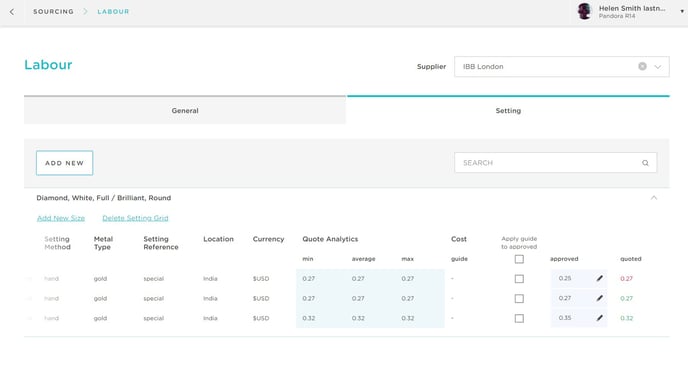Toggle the header Apply guide to approved checkbox
The image size is (688, 389).
click(x=519, y=259)
